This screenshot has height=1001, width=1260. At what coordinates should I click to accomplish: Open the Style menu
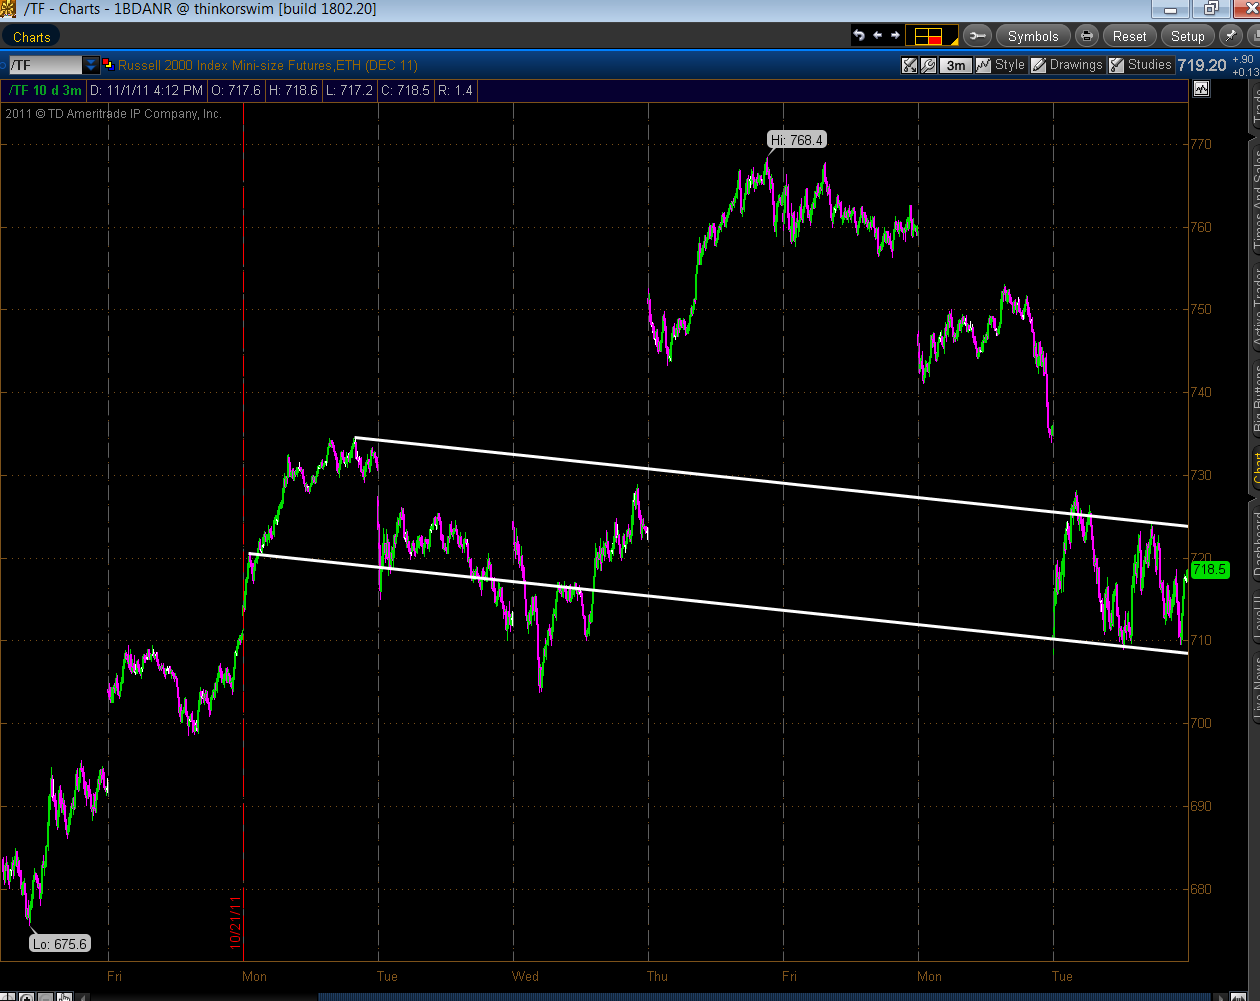1000,65
